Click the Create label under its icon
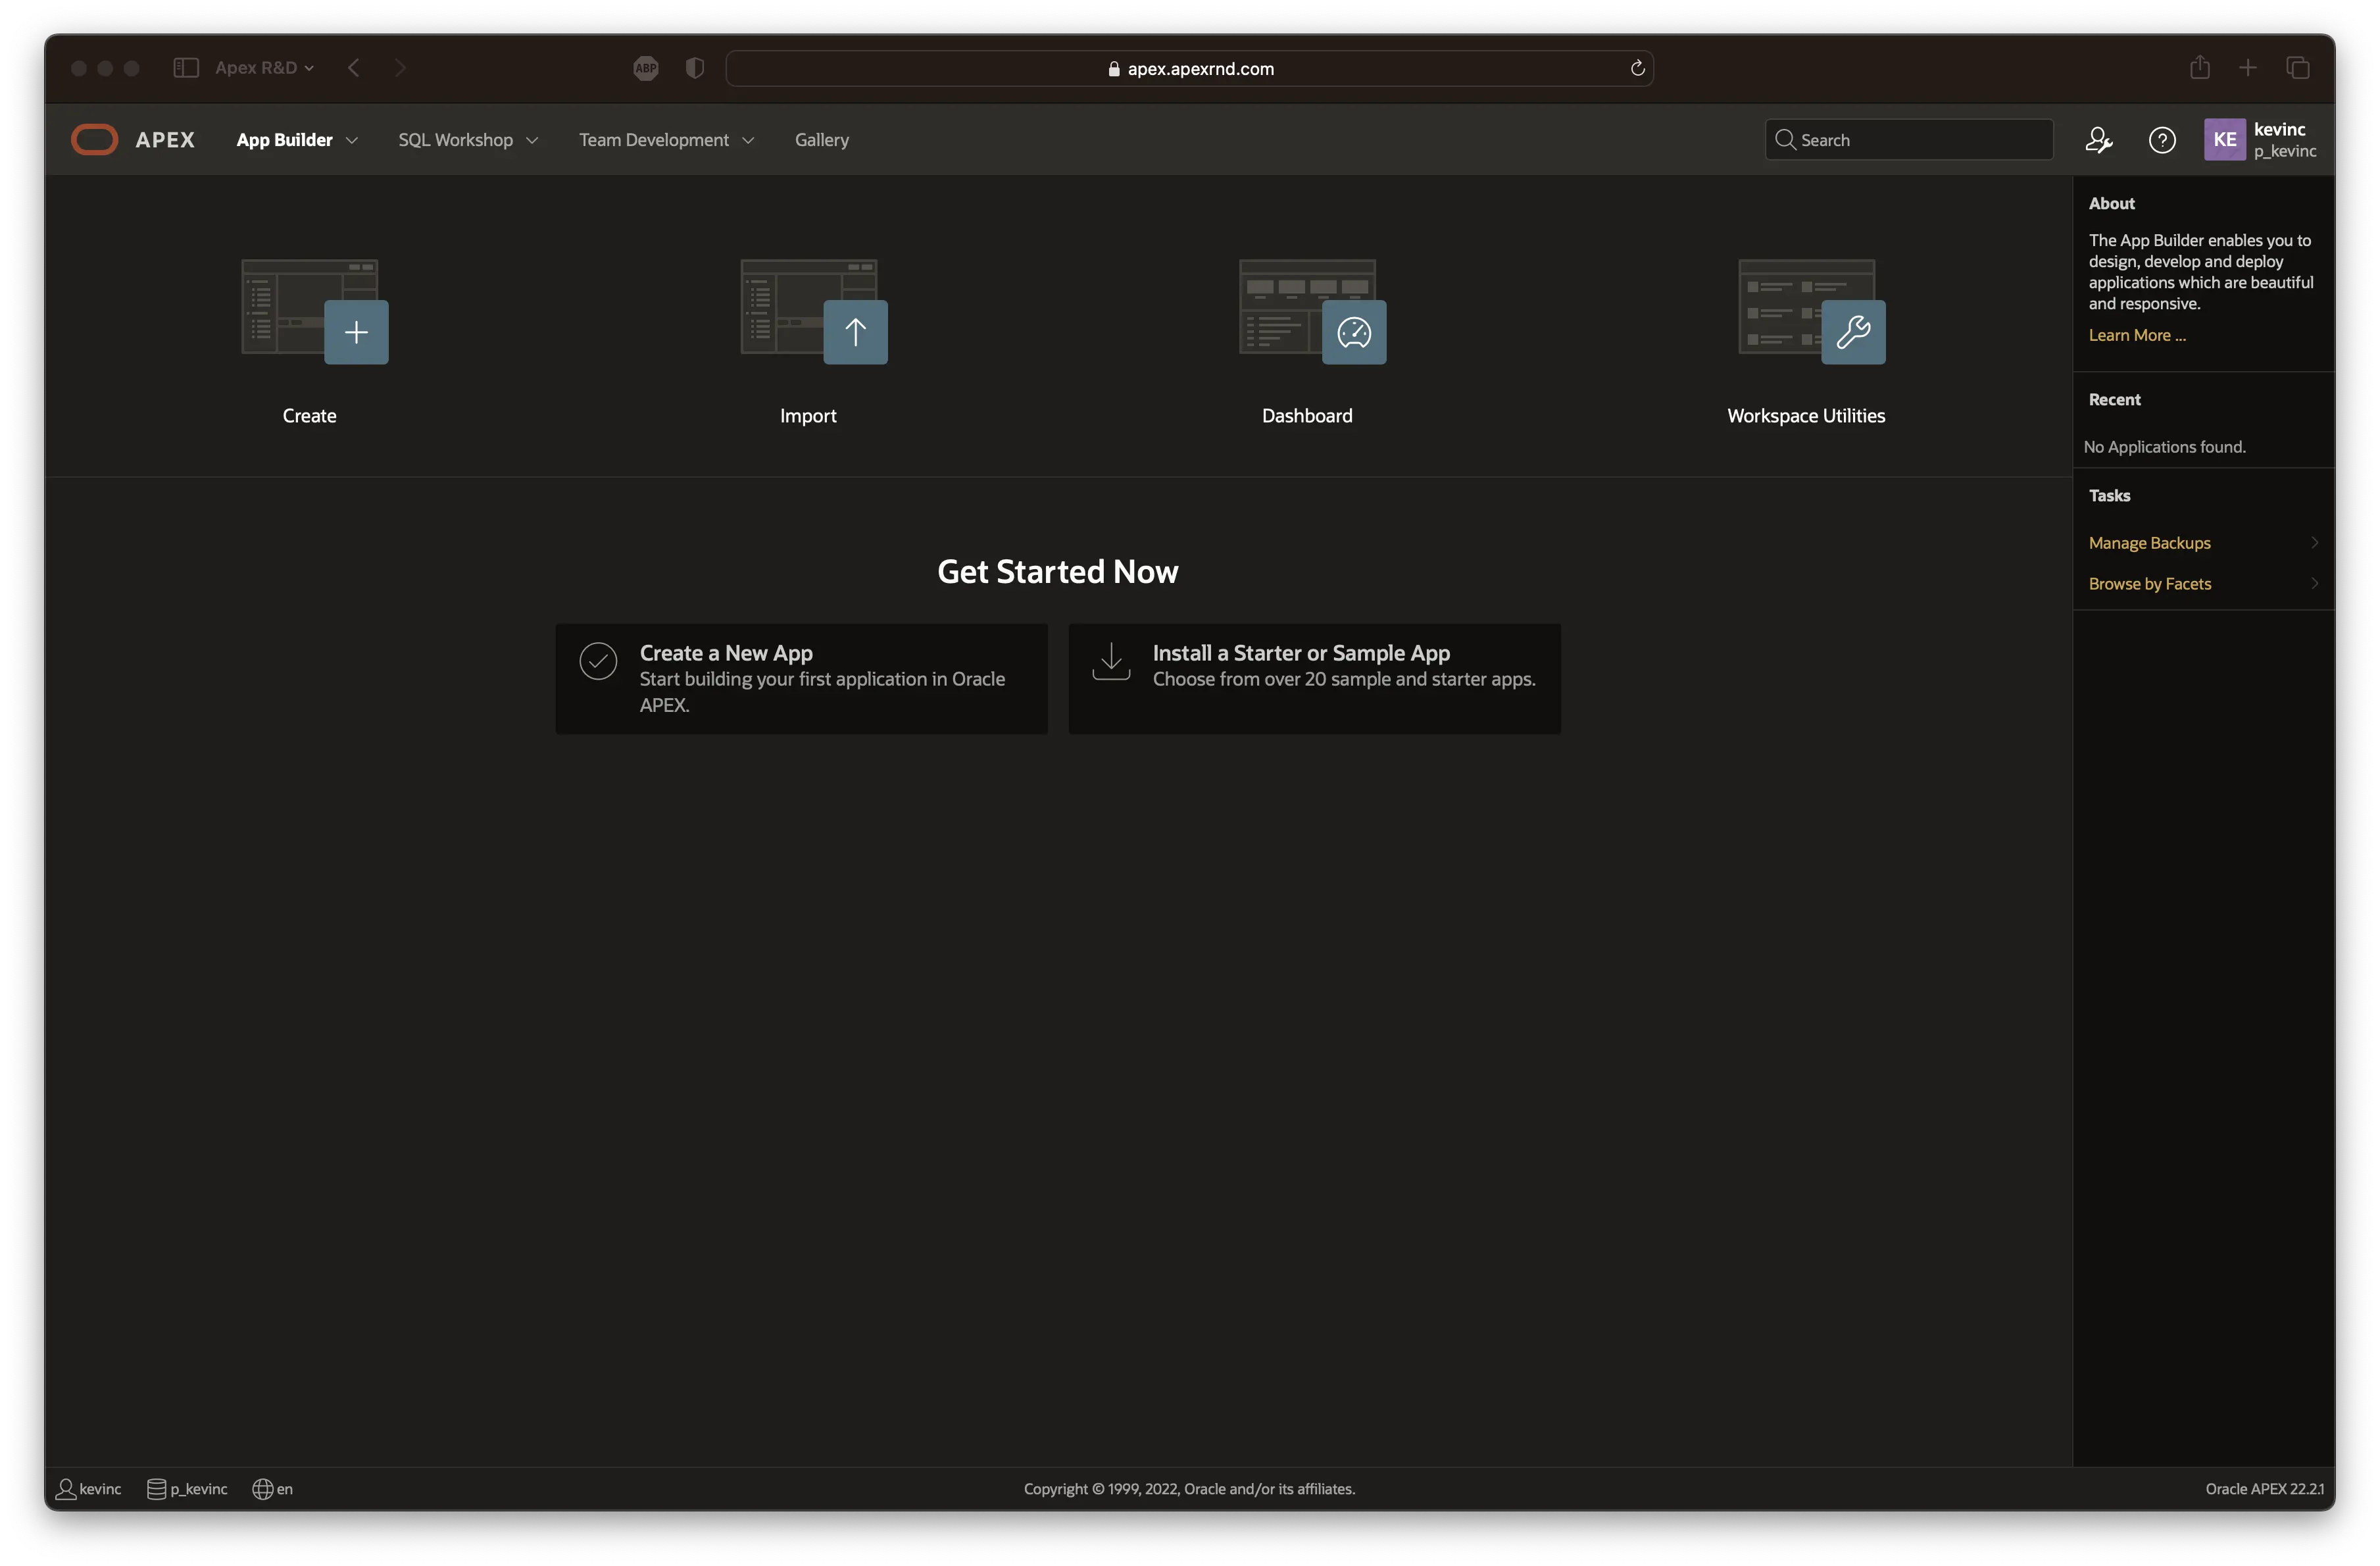The width and height of the screenshot is (2380, 1566). 309,415
